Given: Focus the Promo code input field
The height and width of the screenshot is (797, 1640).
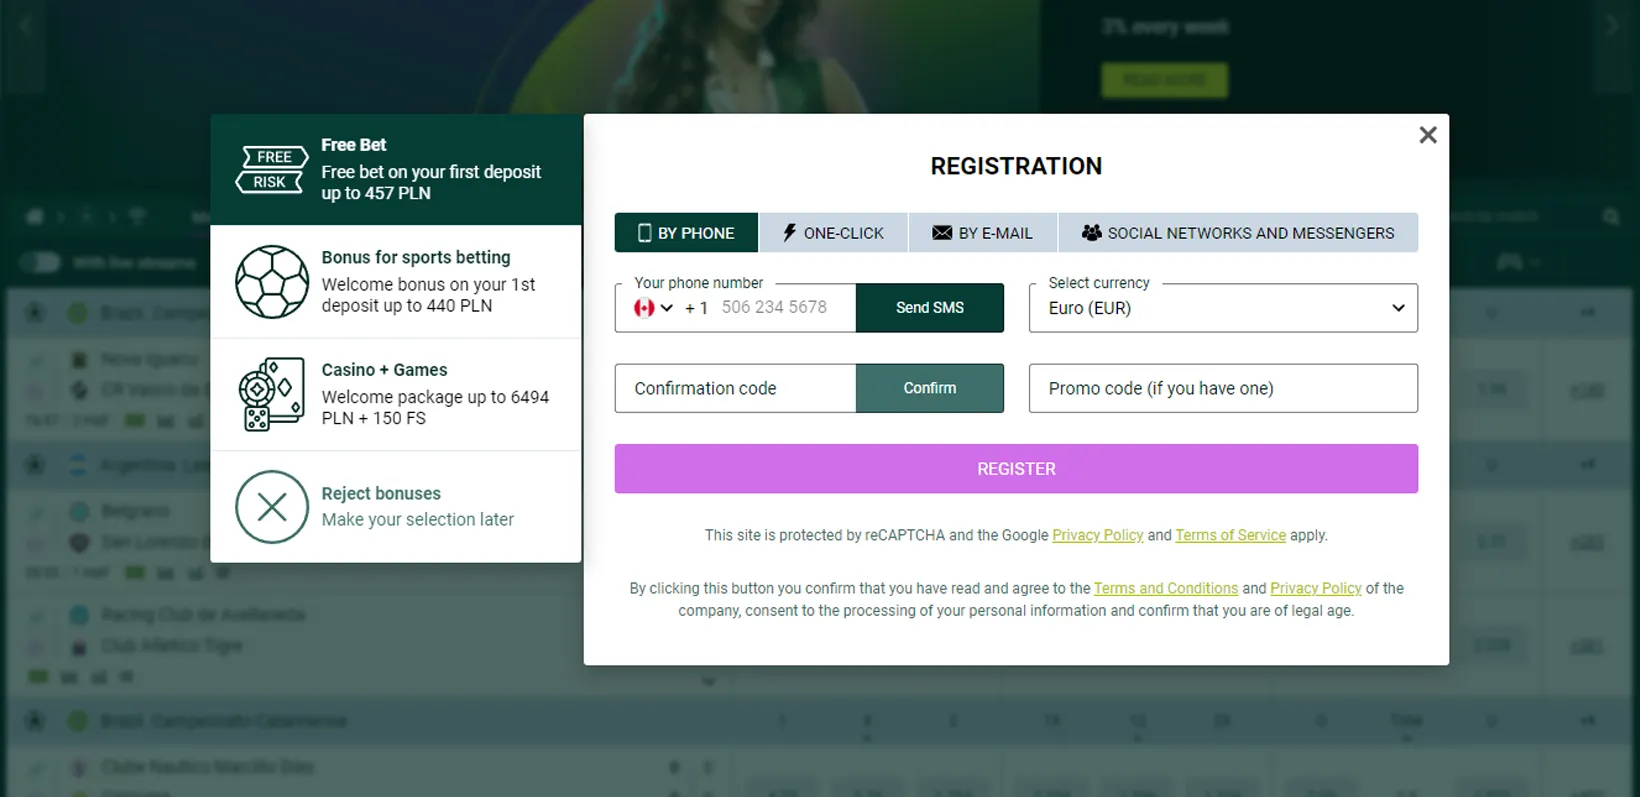Looking at the screenshot, I should tap(1222, 389).
